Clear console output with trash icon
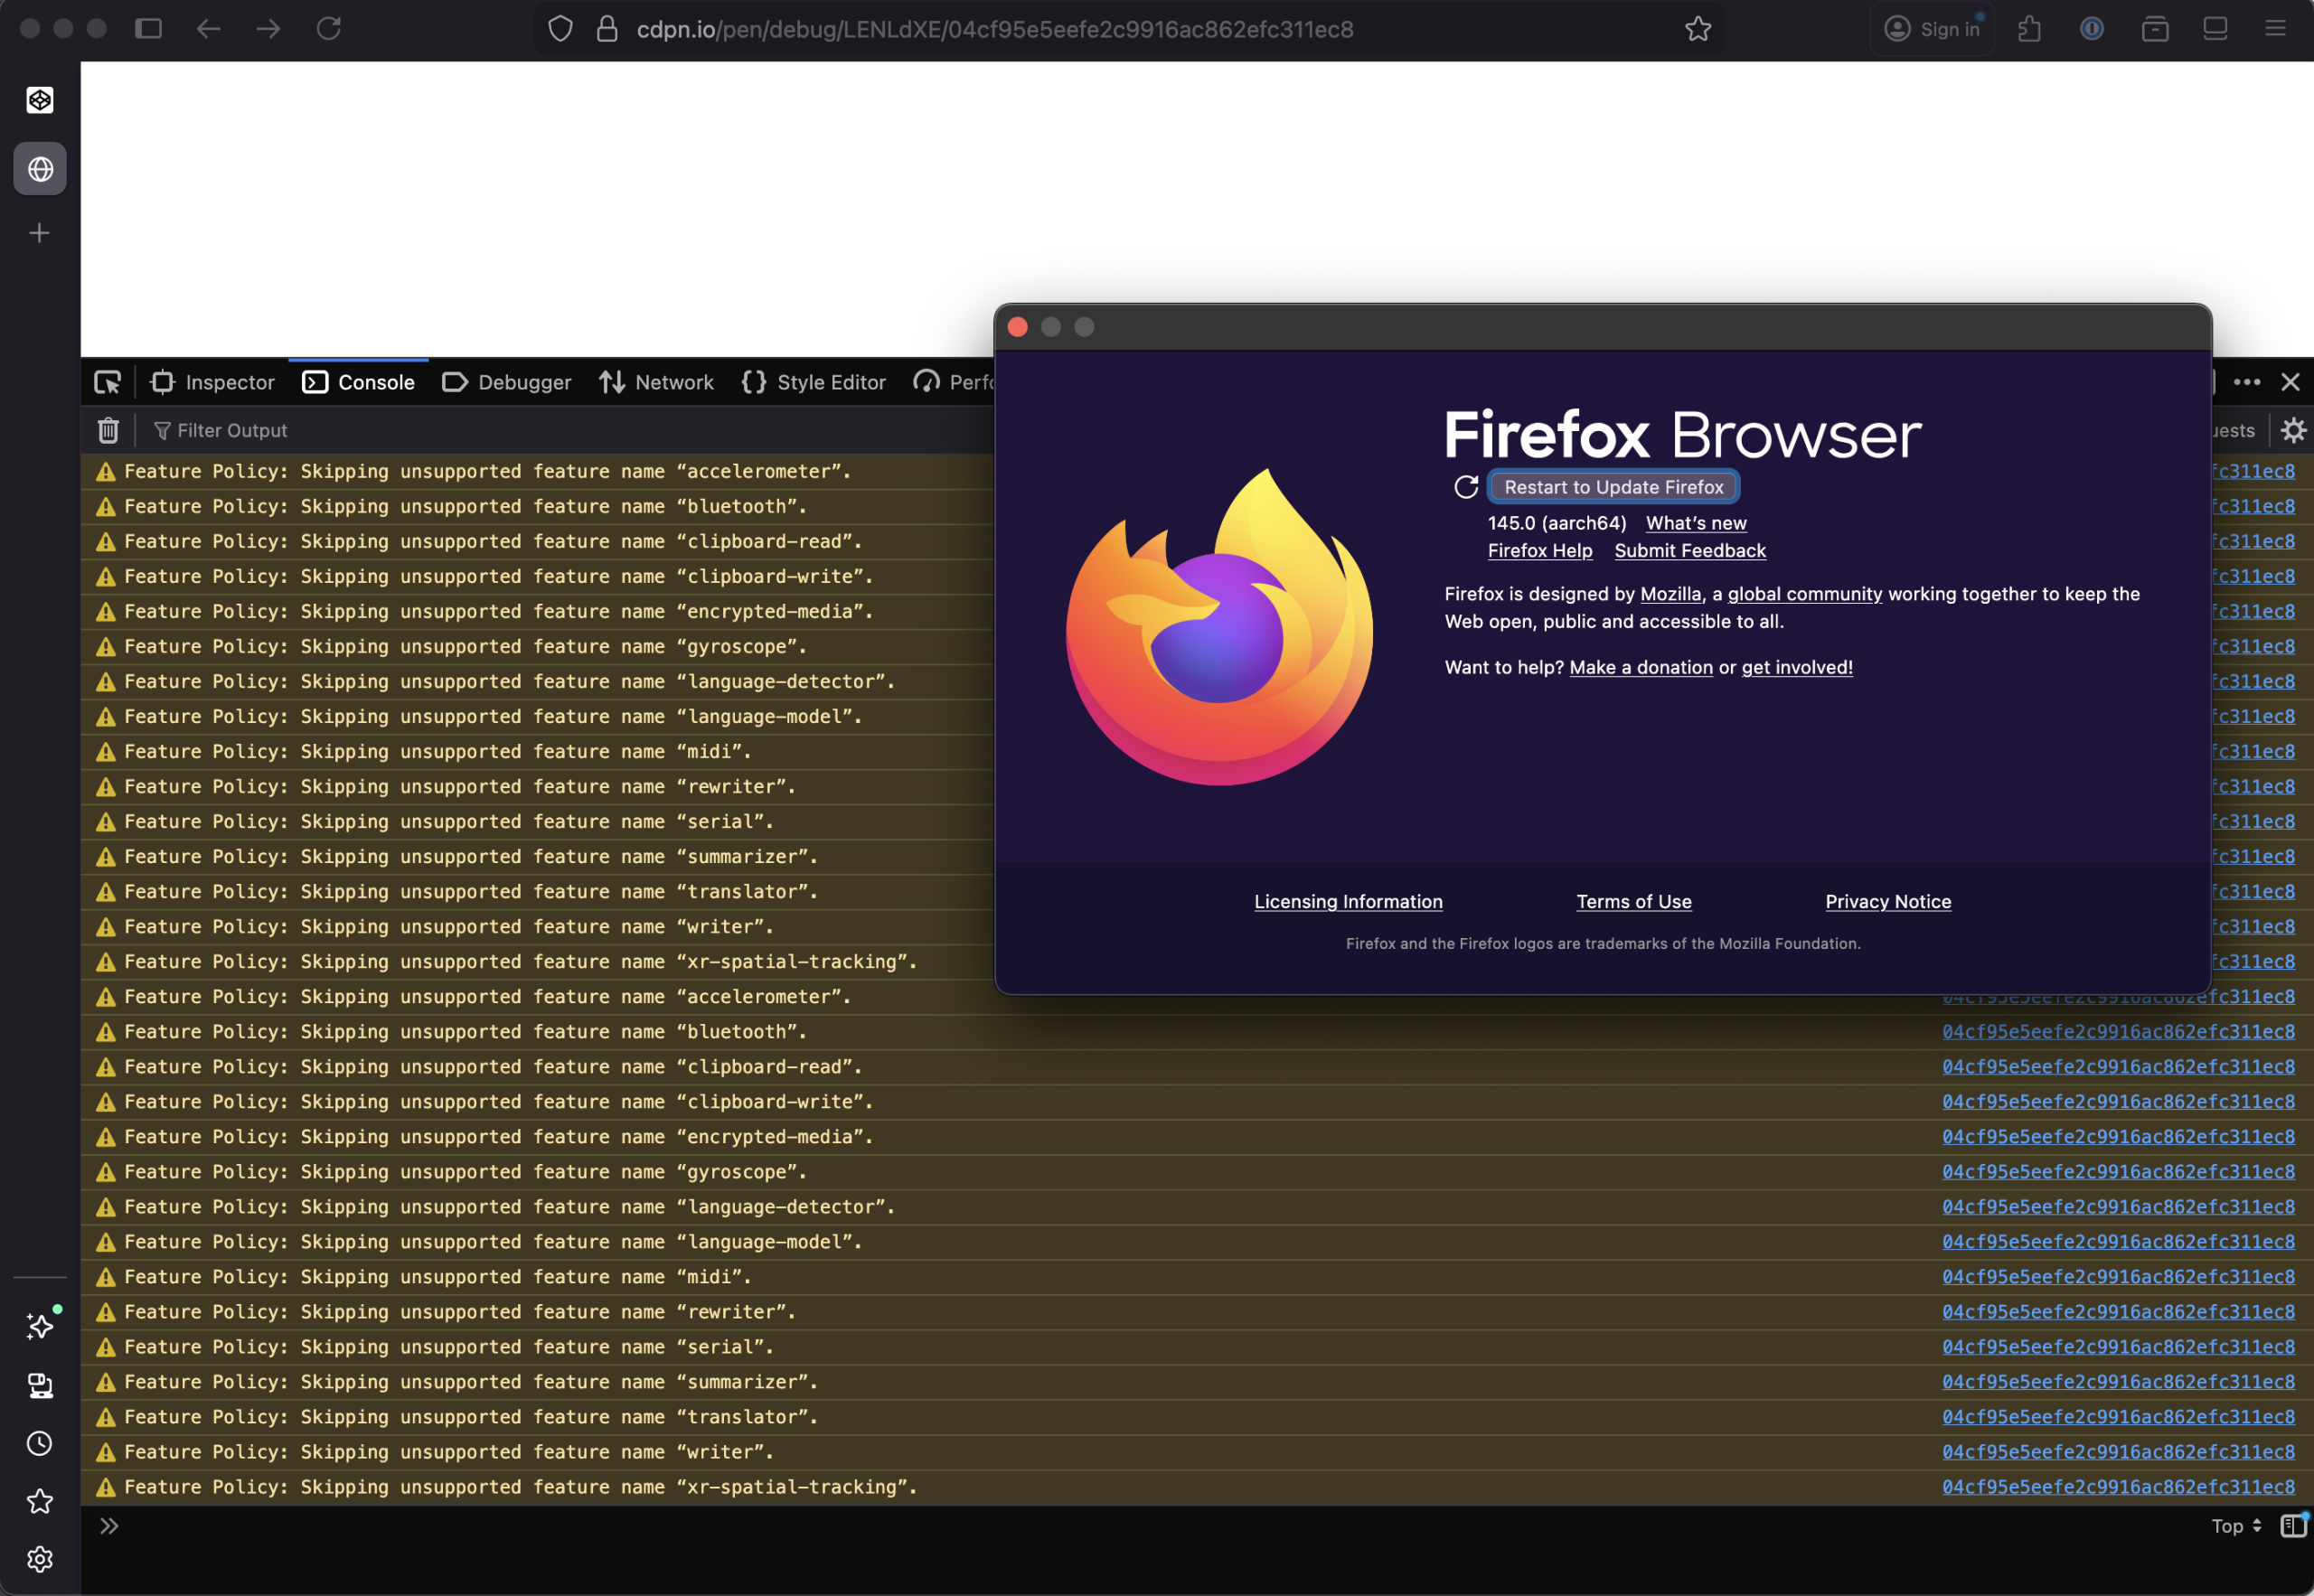2314x1596 pixels. click(x=108, y=430)
